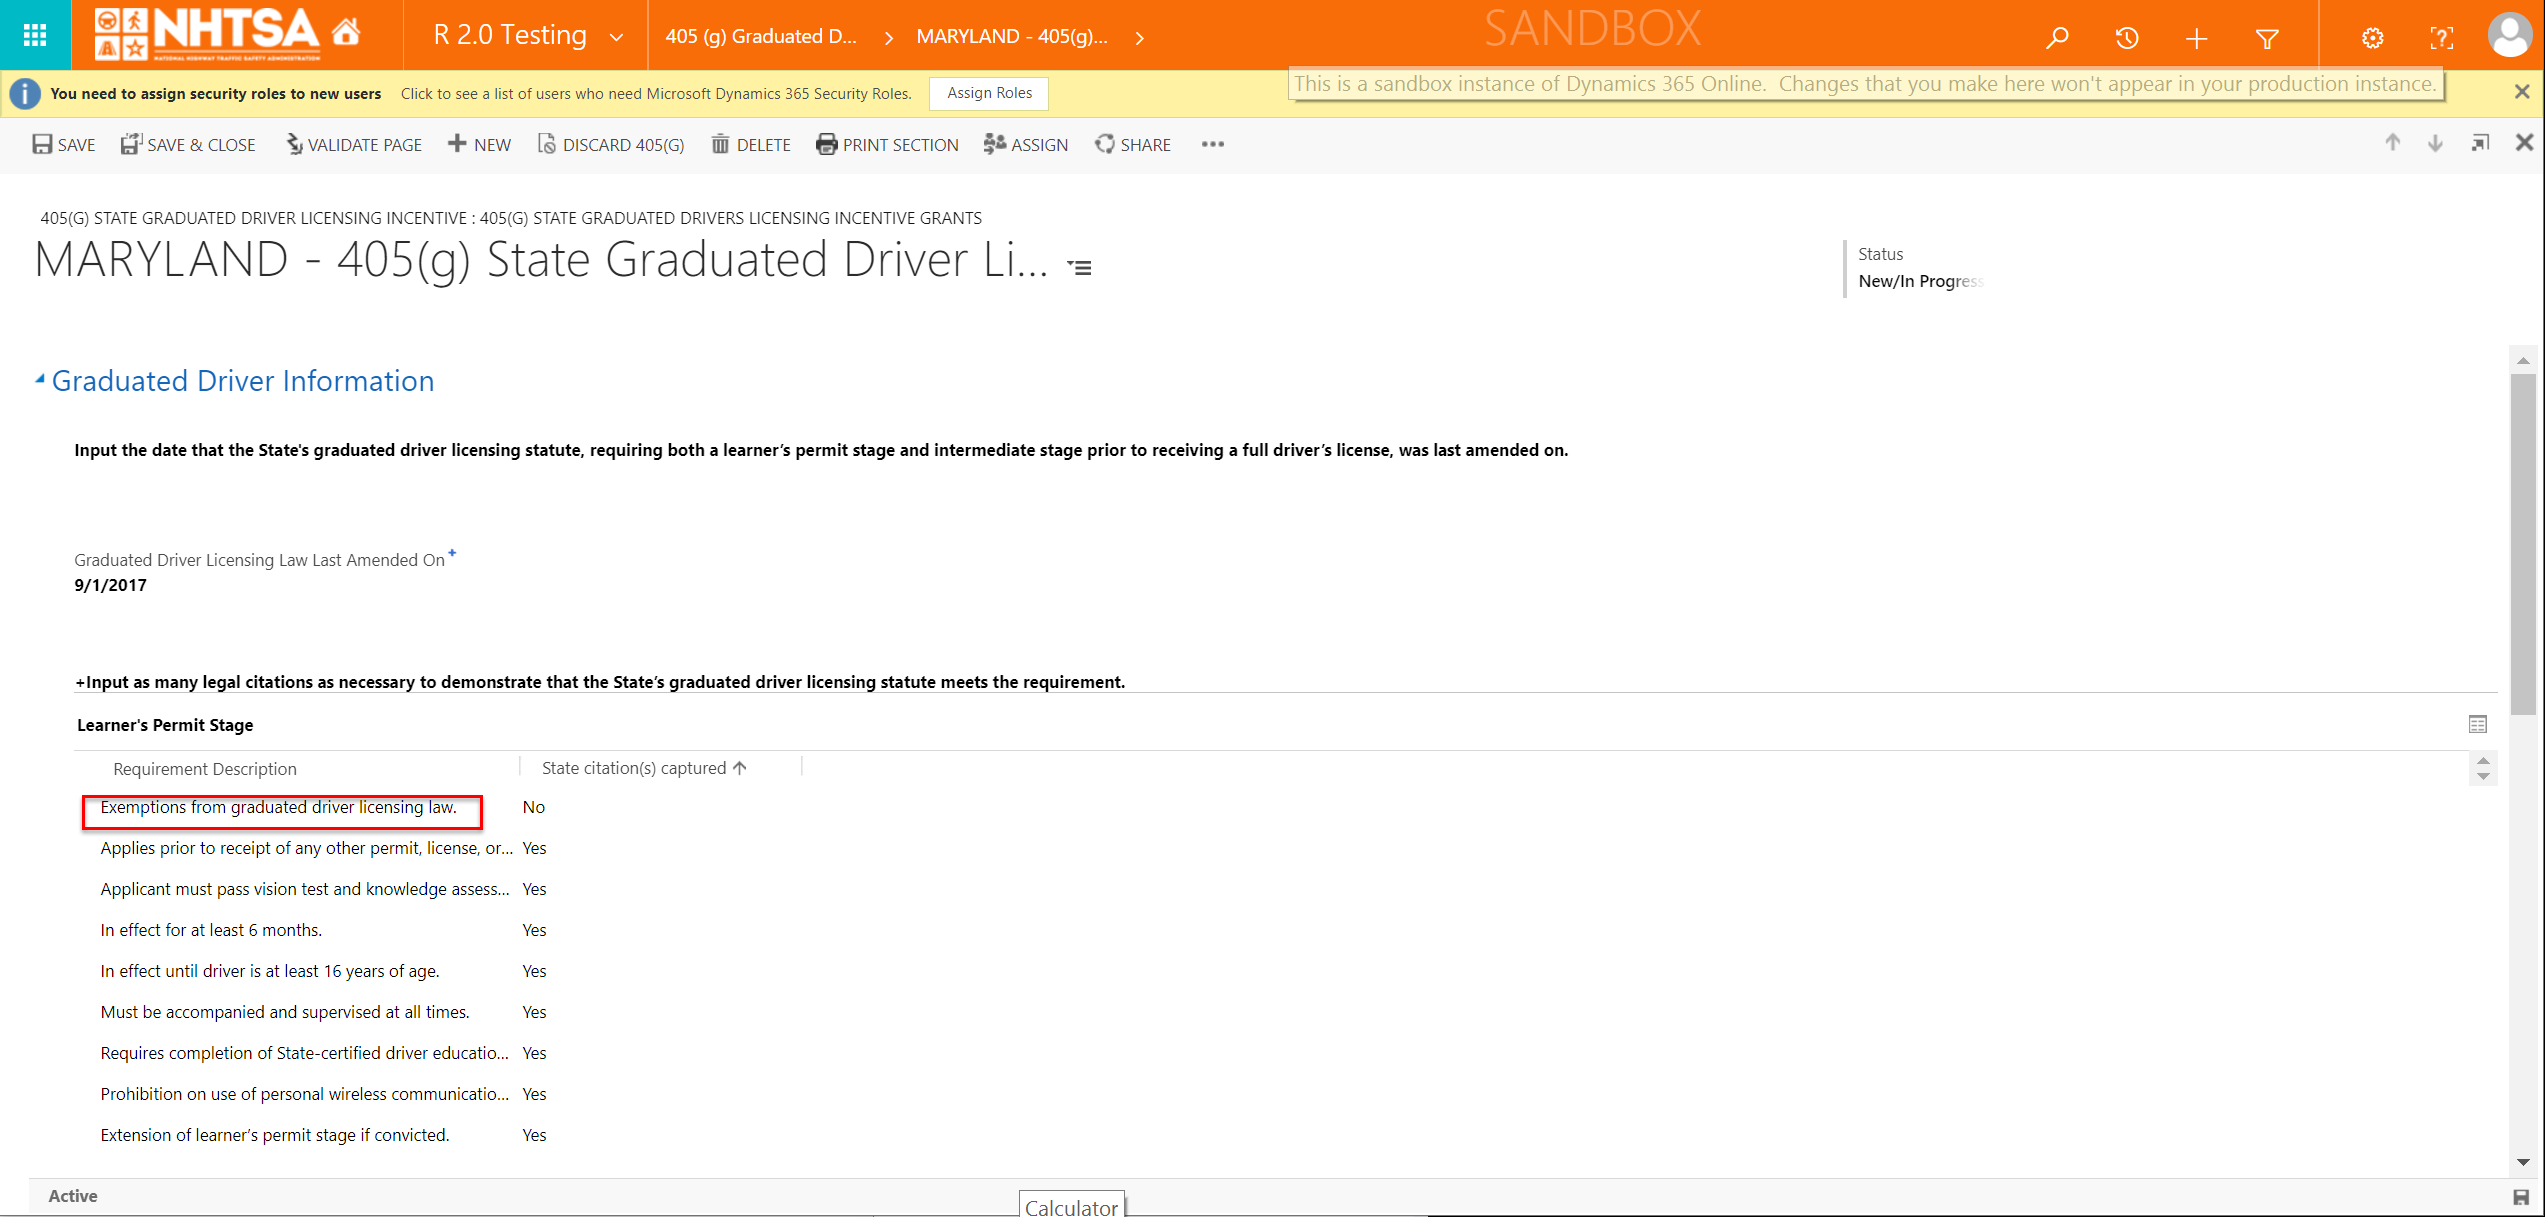Image resolution: width=2545 pixels, height=1217 pixels.
Task: Open settings gear icon
Action: (2372, 38)
